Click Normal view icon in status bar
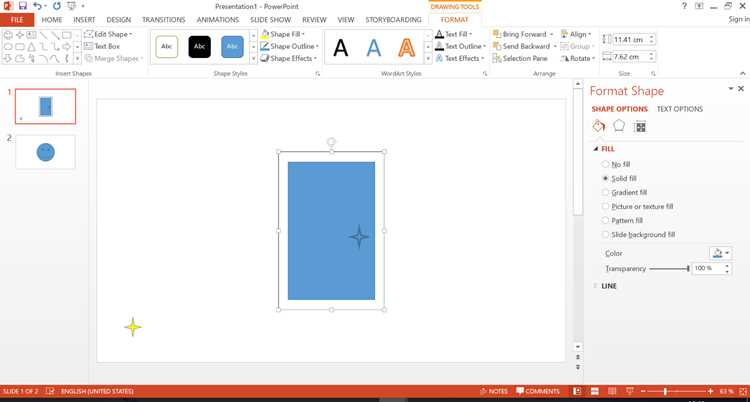This screenshot has width=750, height=402. (x=578, y=391)
